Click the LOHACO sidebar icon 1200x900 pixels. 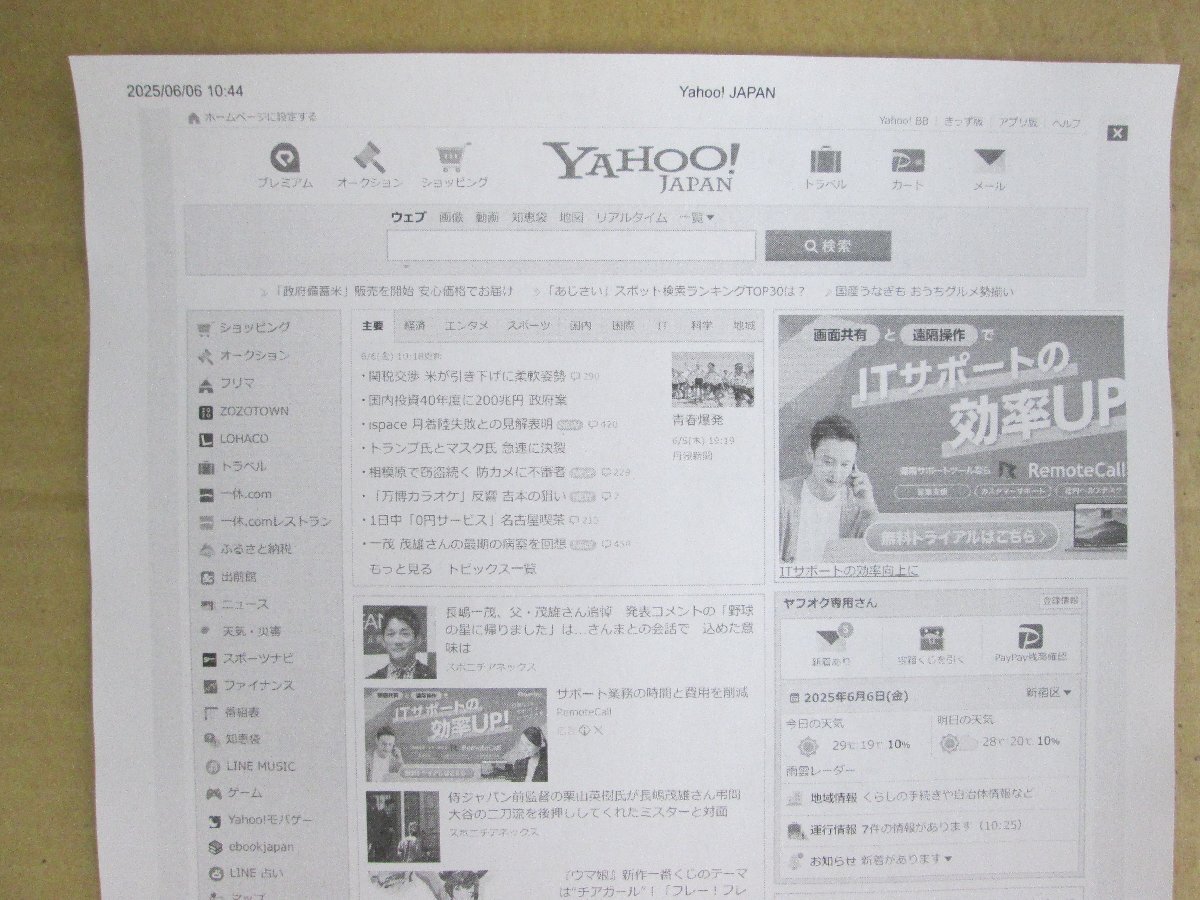click(206, 439)
